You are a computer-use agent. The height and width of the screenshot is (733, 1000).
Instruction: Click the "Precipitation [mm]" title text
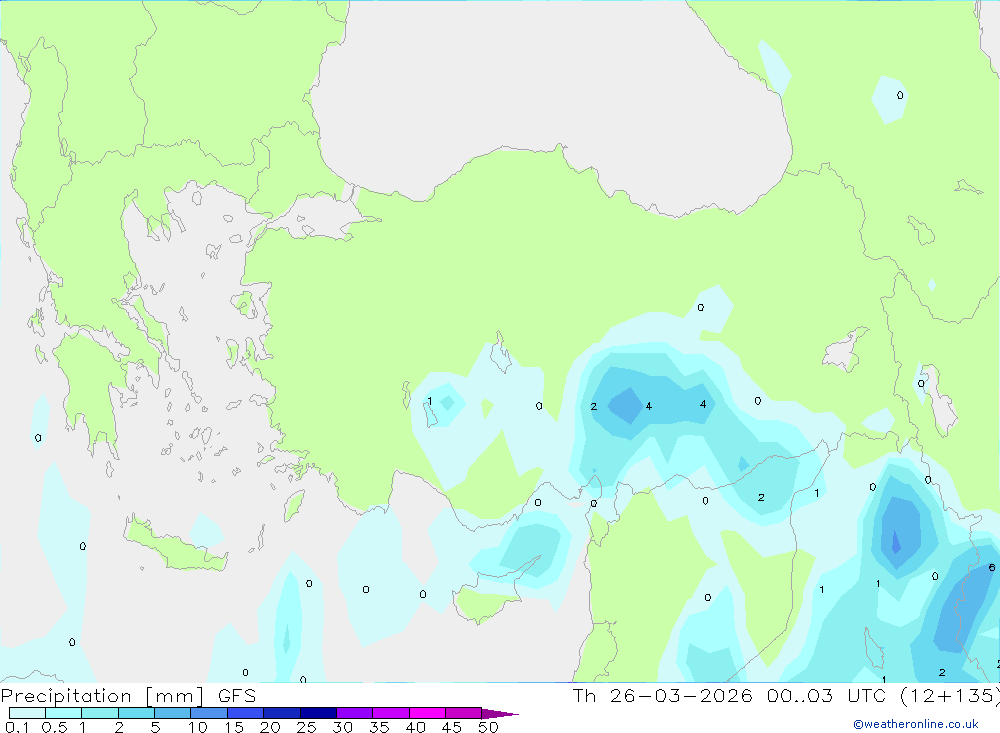102,696
